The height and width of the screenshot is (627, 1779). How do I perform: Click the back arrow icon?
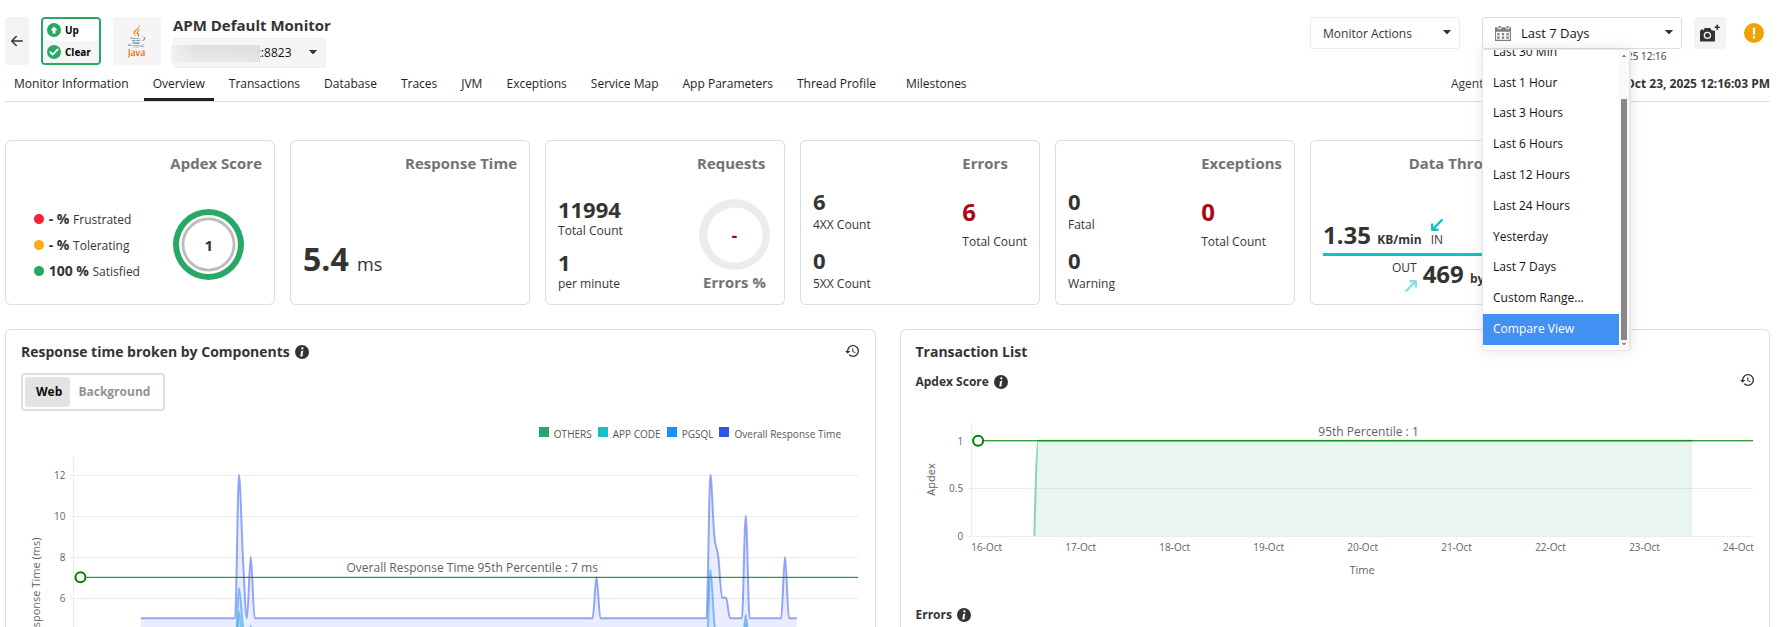click(17, 41)
